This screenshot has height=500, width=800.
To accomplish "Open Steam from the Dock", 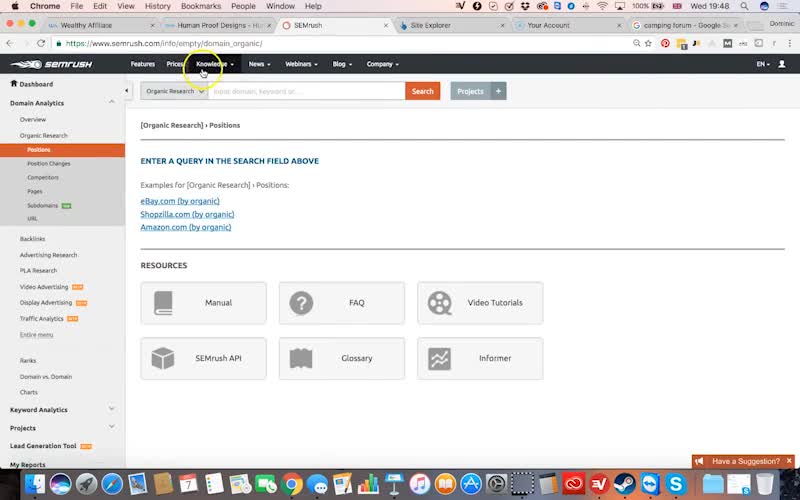I will pos(624,484).
